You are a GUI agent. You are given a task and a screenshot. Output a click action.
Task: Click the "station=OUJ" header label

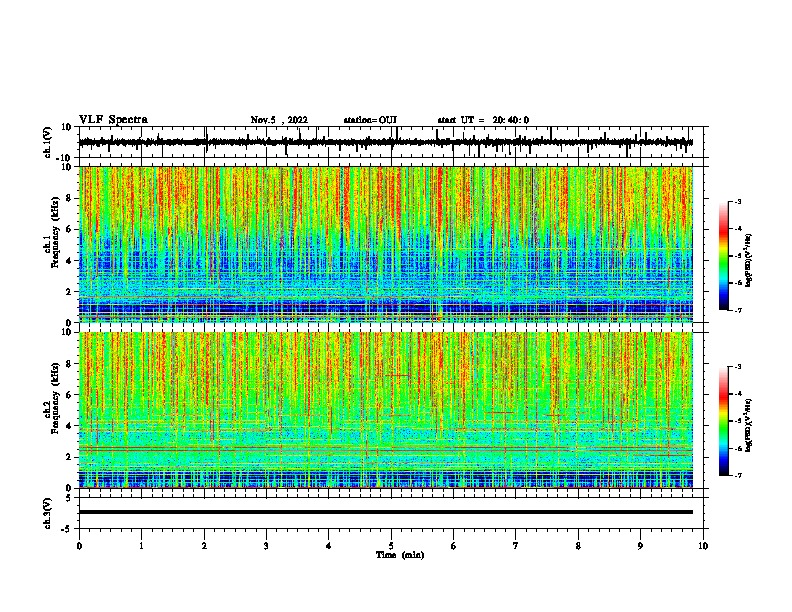tap(370, 120)
